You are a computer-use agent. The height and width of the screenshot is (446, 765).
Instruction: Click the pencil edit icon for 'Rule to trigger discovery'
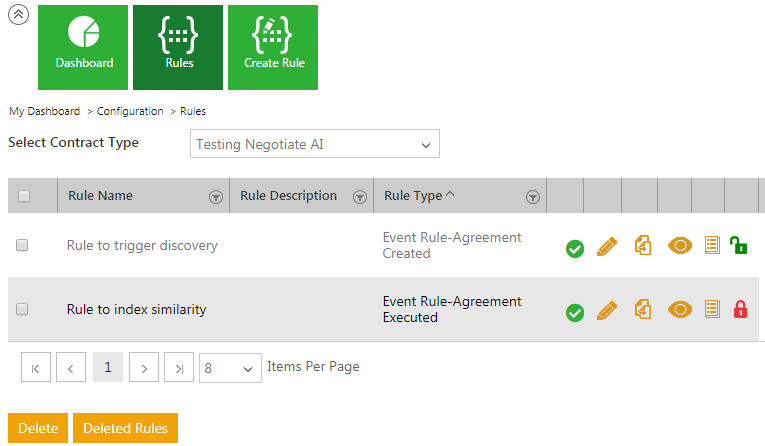(x=606, y=246)
